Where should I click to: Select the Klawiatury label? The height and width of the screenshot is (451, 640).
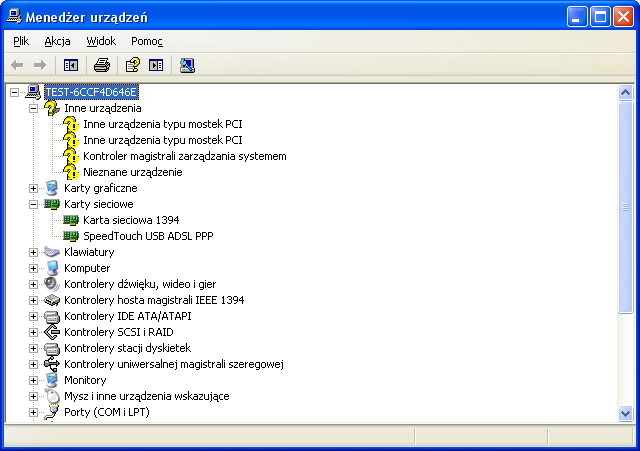coord(89,252)
